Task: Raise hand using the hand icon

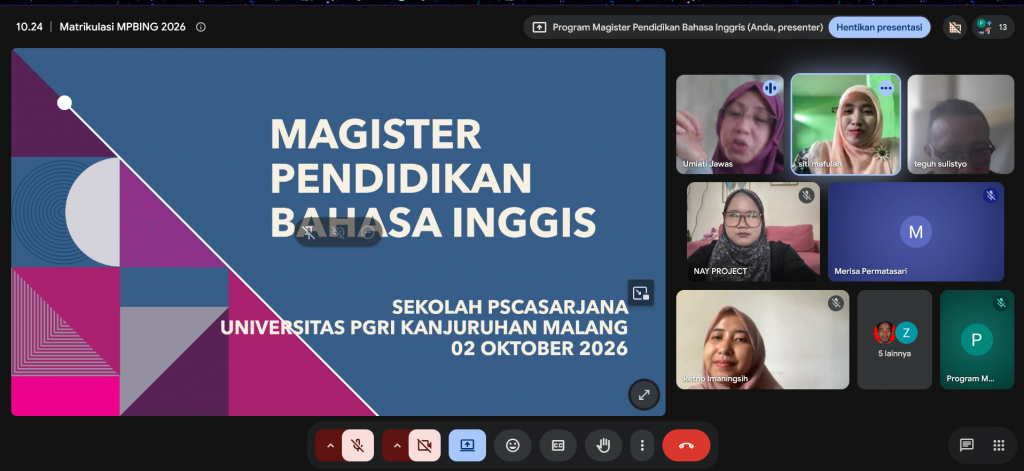Action: (x=603, y=446)
